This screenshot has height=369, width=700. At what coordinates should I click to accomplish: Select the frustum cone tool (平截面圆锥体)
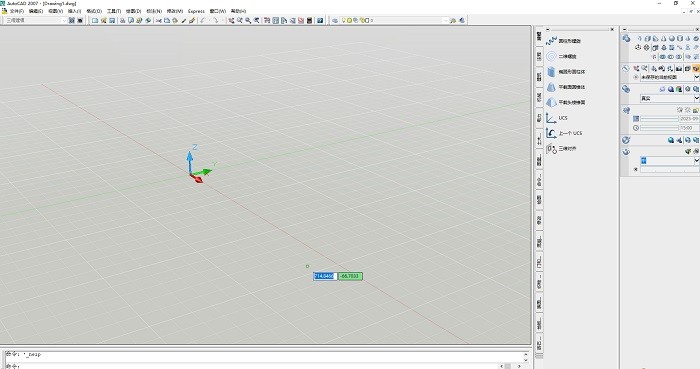pos(565,87)
